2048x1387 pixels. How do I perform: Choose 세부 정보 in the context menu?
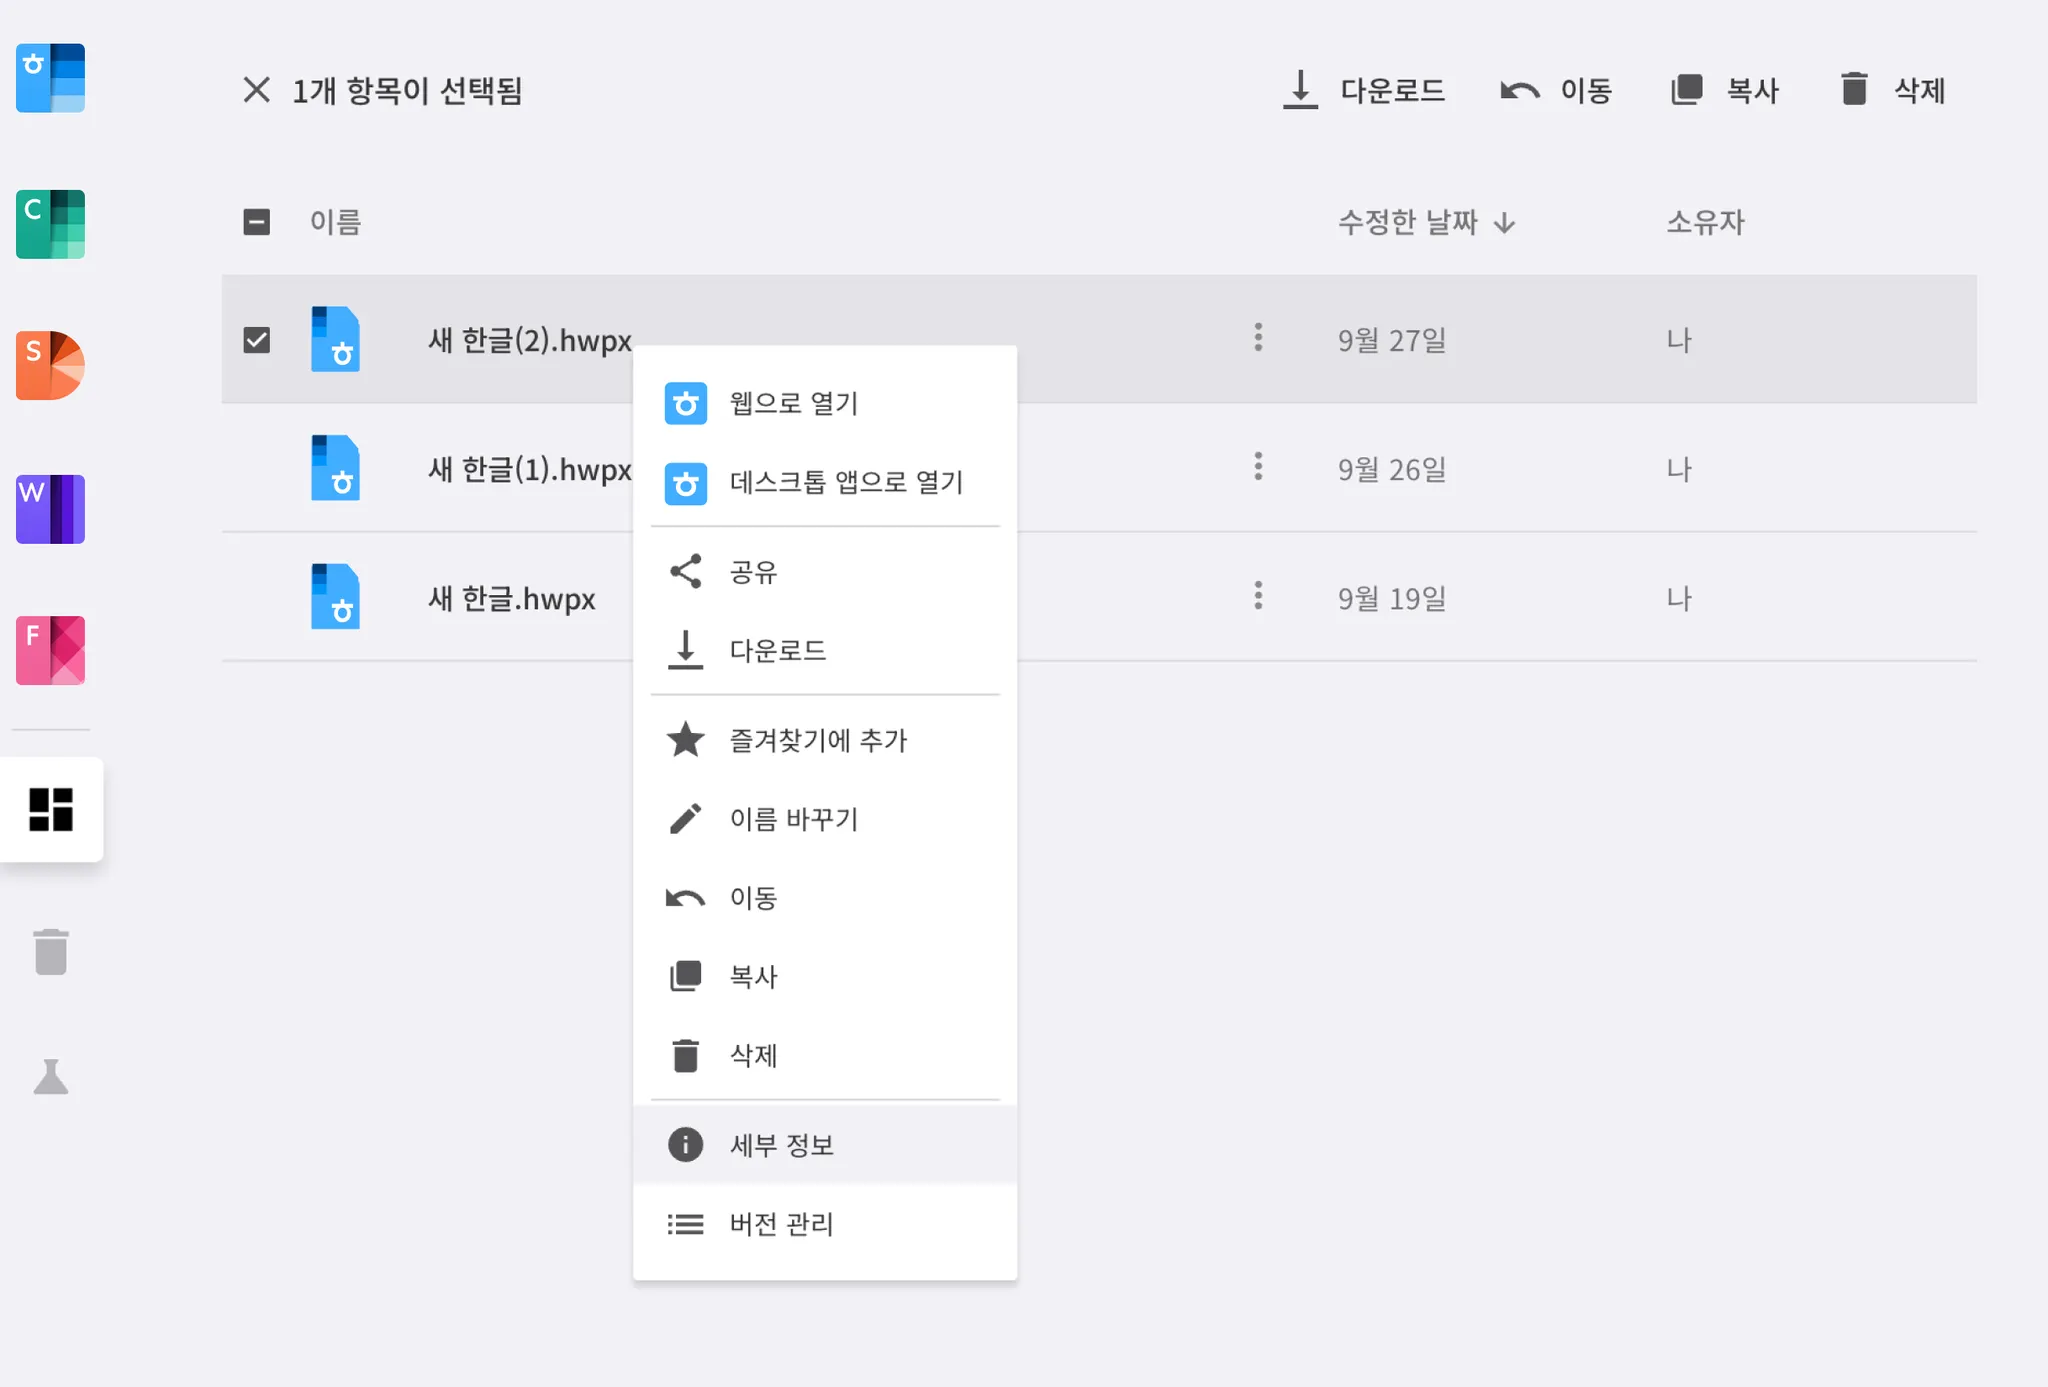pos(825,1145)
